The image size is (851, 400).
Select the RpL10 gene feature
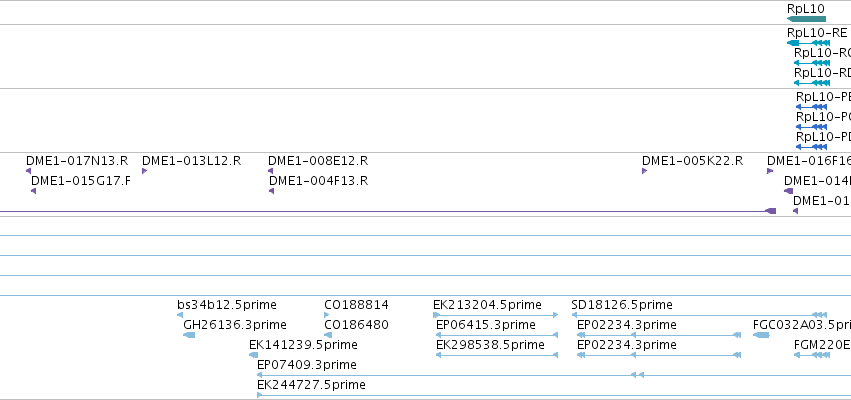point(806,19)
